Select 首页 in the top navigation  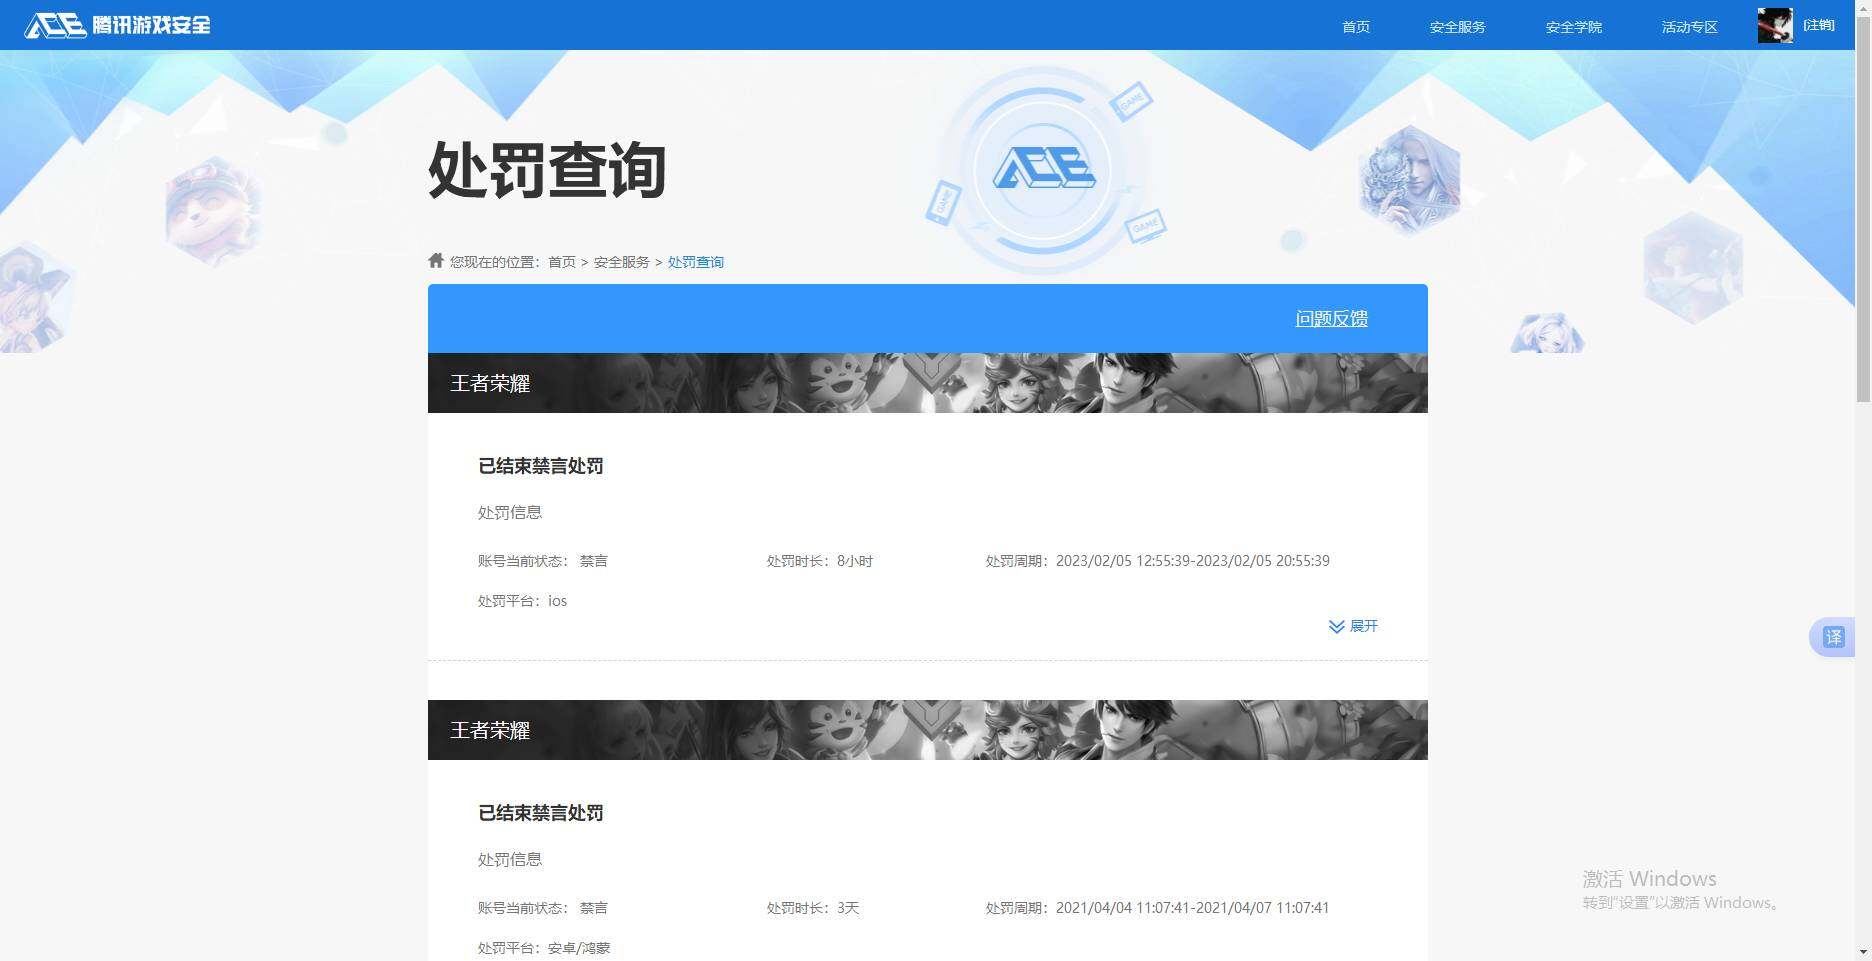tap(1355, 27)
